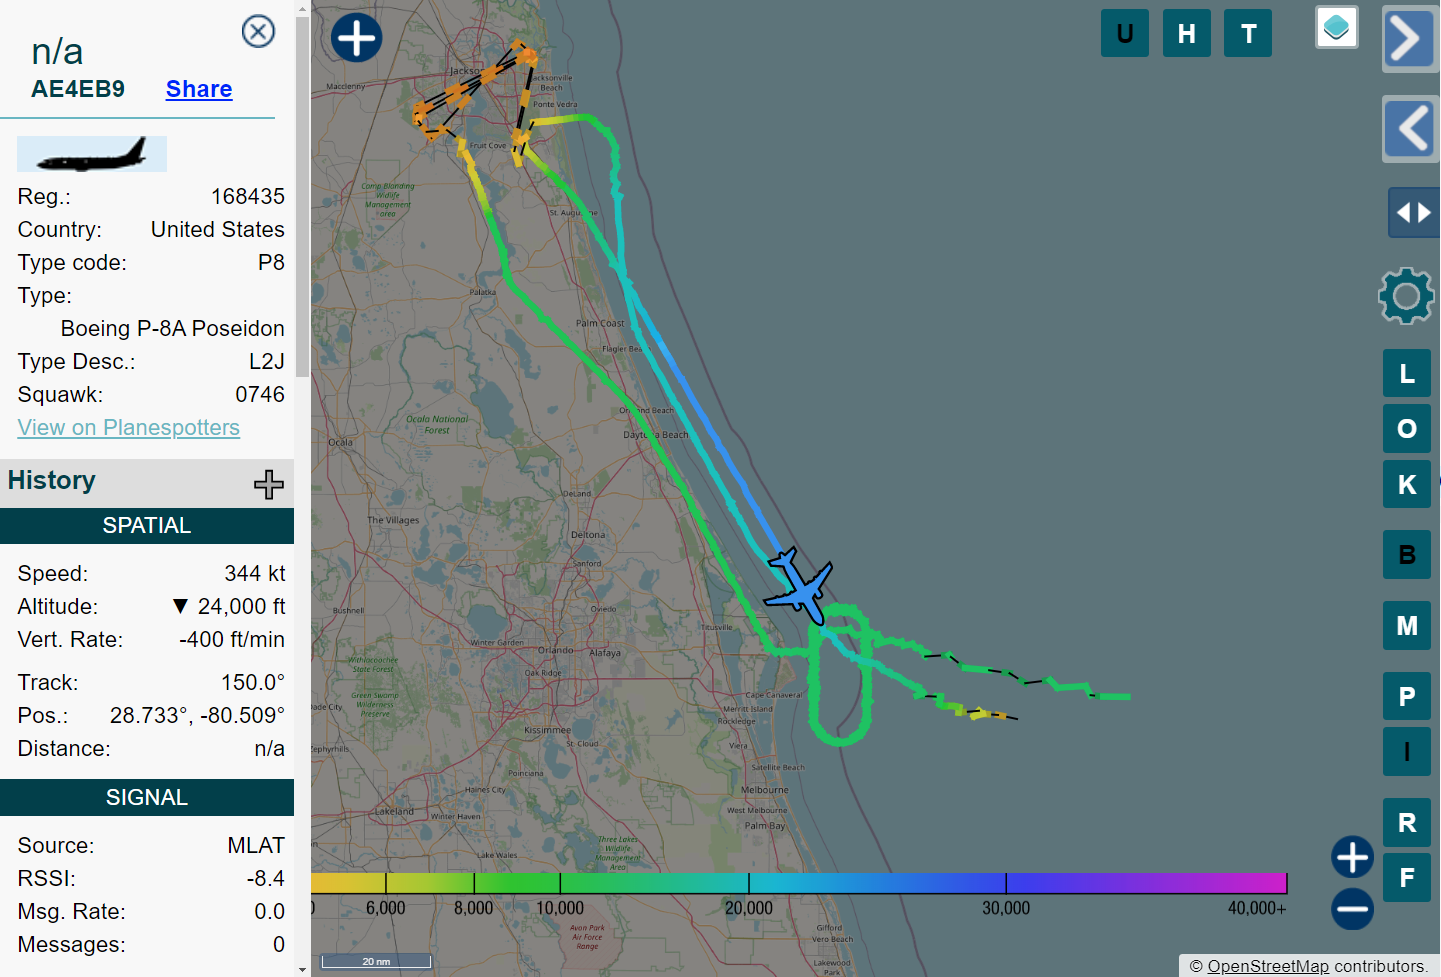
Task: Click the speed value 344 kt
Action: tap(255, 574)
